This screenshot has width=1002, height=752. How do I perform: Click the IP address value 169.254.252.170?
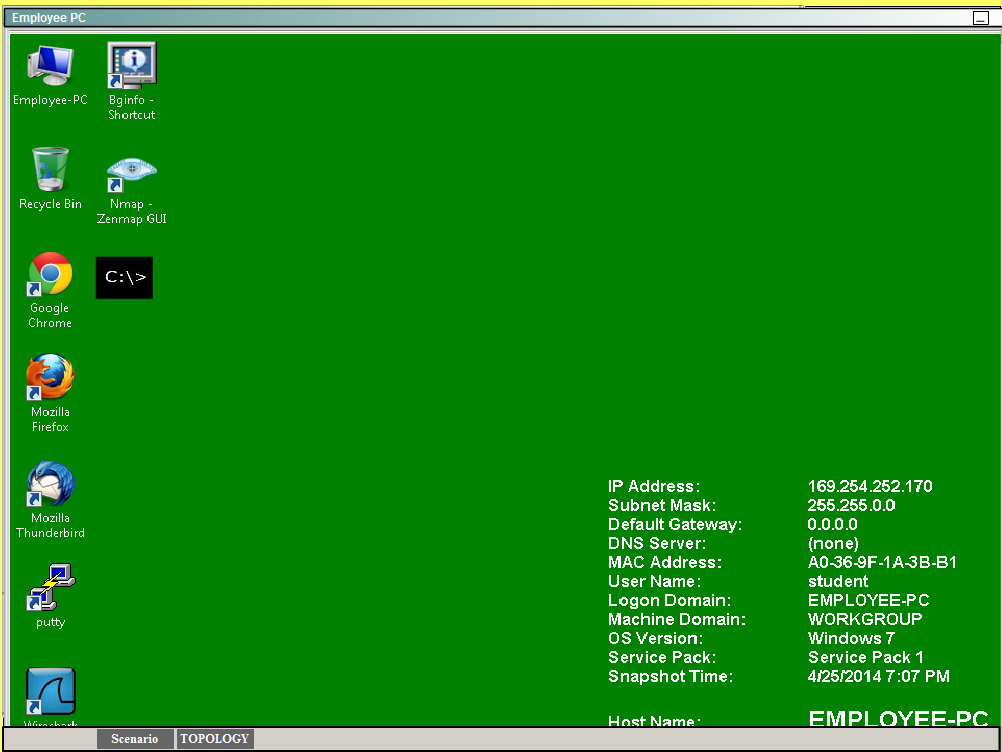pos(869,487)
